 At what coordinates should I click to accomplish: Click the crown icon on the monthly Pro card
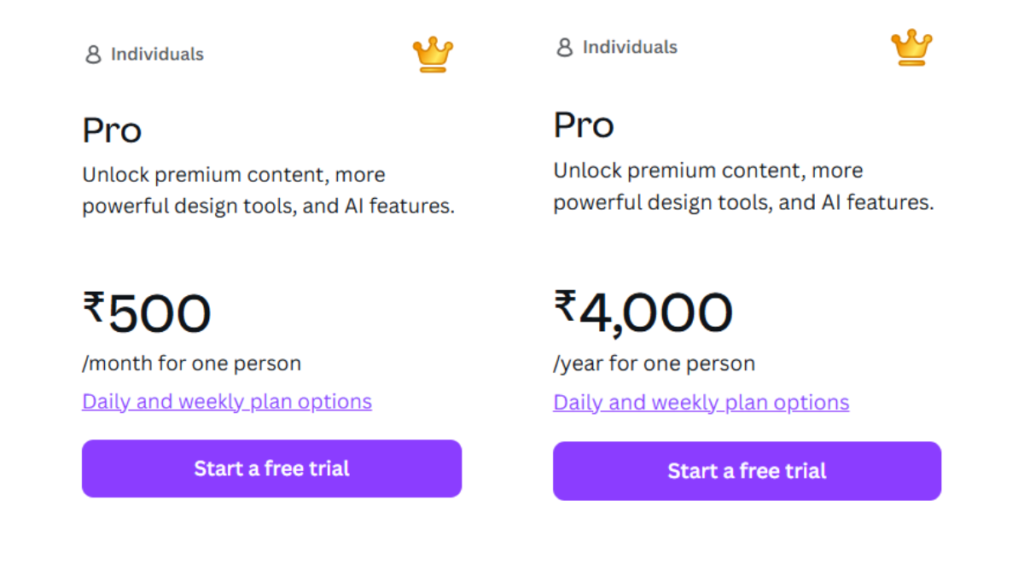[431, 55]
